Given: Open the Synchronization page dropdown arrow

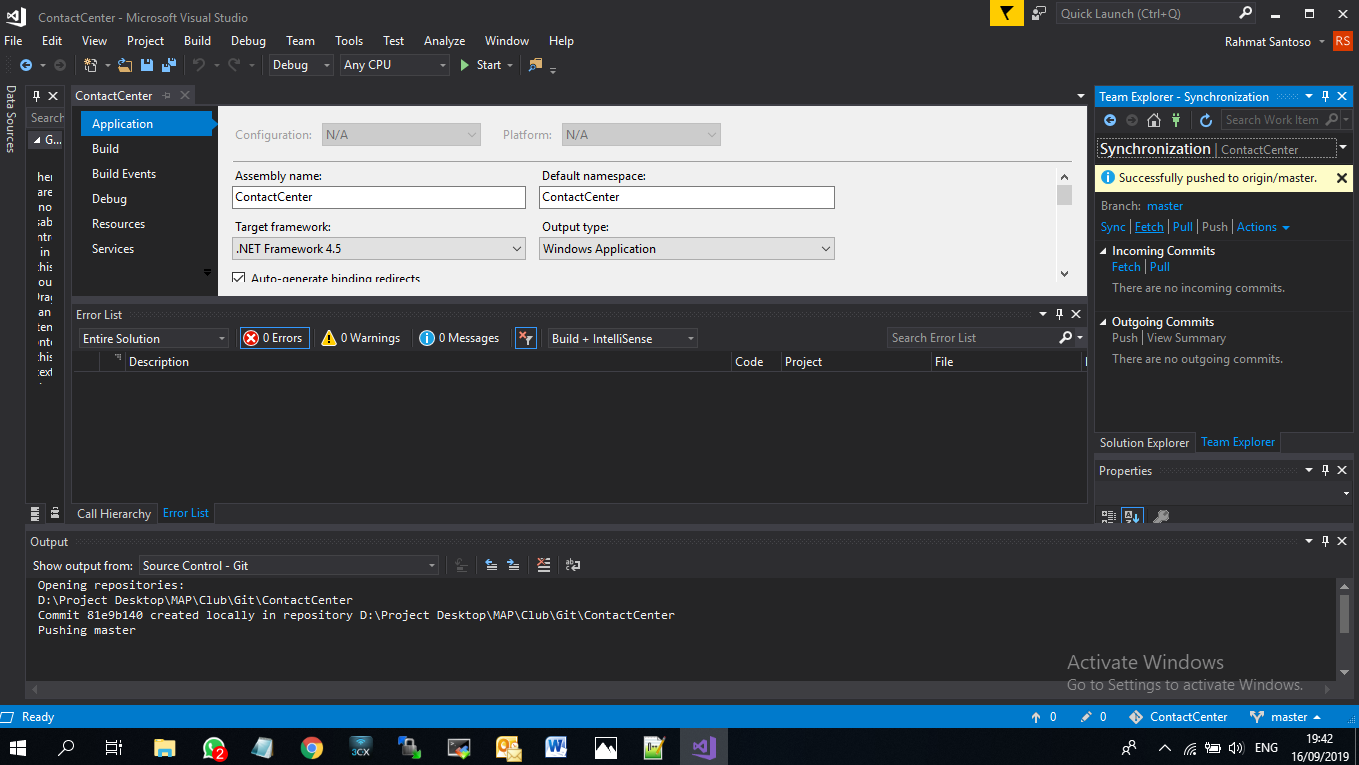Looking at the screenshot, I should pyautogui.click(x=1343, y=148).
